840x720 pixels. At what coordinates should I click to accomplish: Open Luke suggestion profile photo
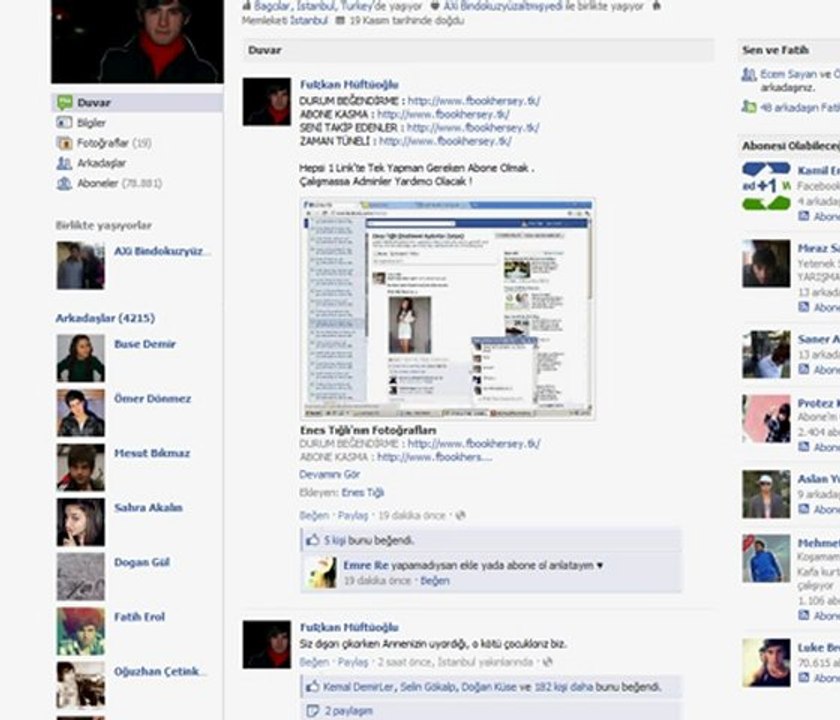pyautogui.click(x=766, y=663)
